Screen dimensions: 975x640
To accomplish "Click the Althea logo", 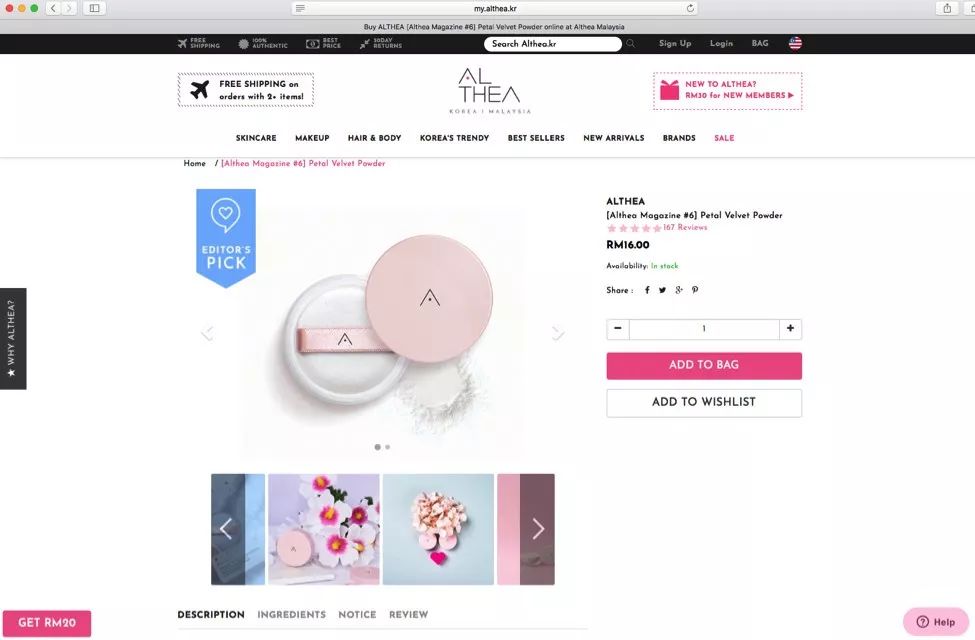I will (x=489, y=91).
